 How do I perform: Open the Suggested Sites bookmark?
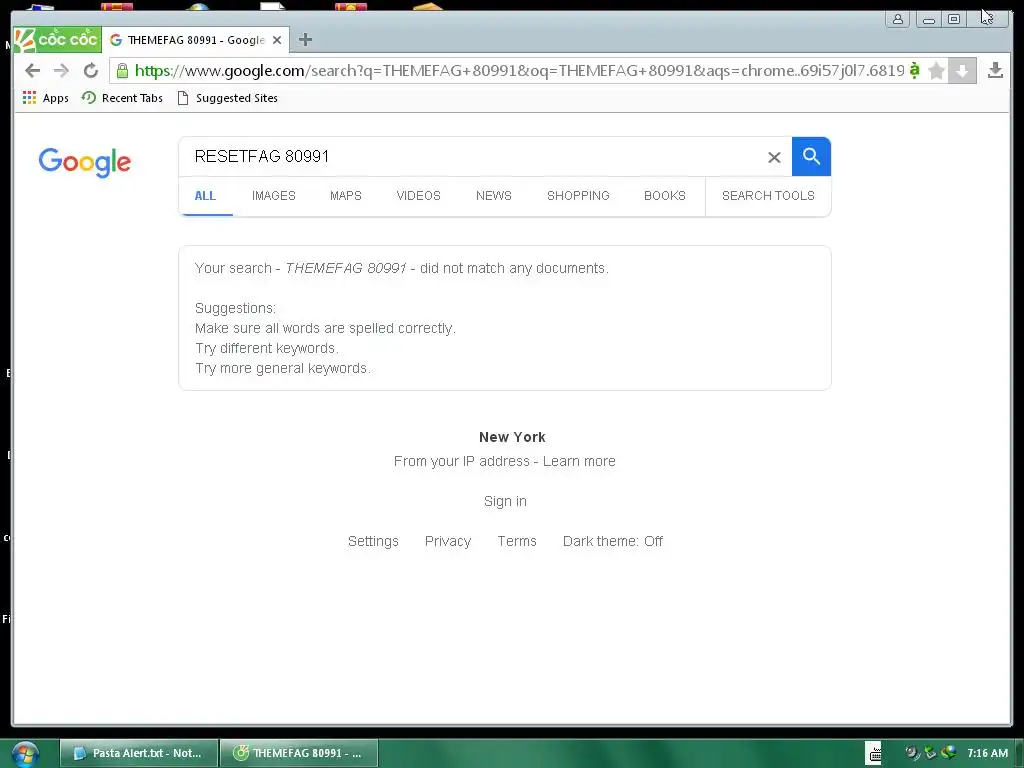click(x=228, y=98)
